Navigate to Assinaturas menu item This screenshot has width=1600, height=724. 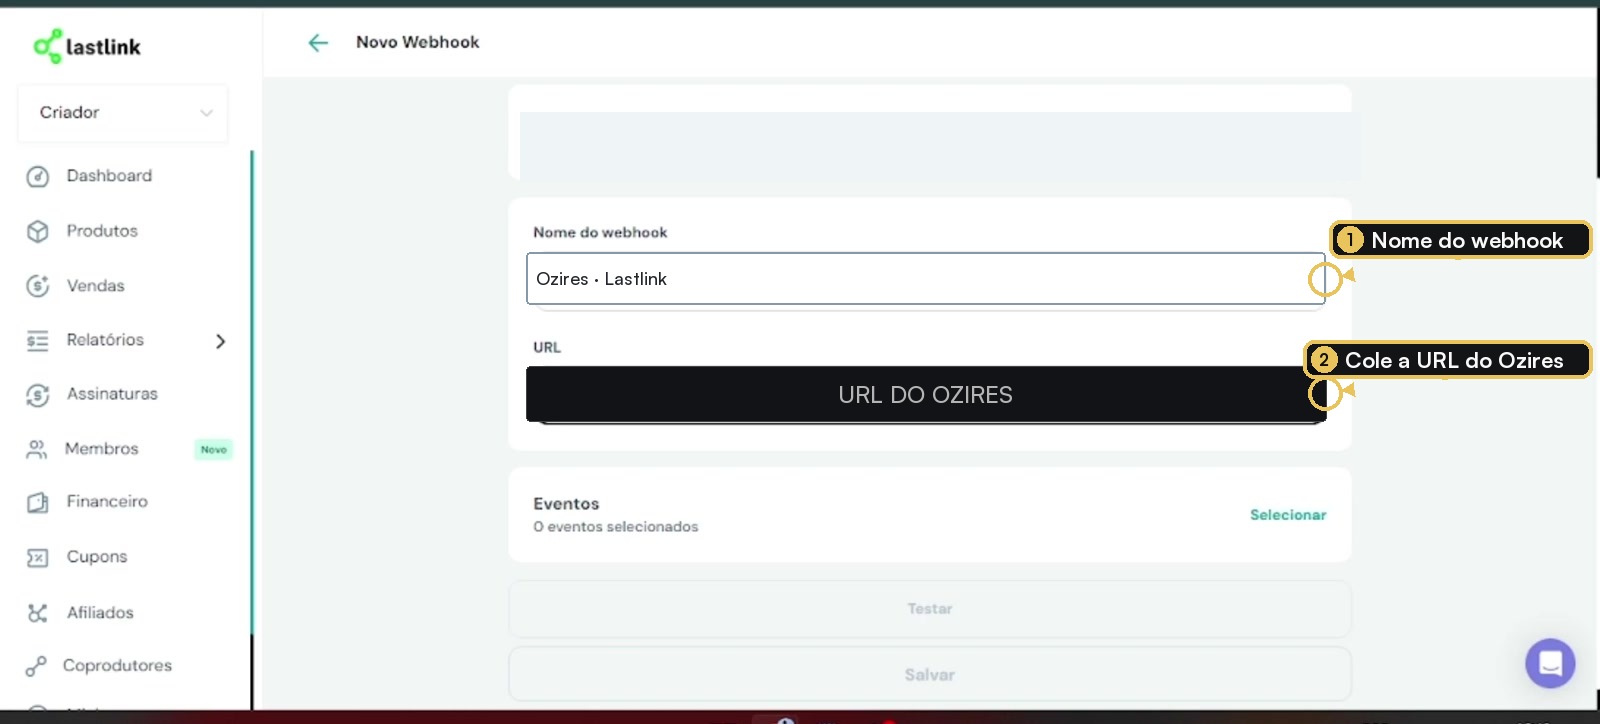point(112,394)
